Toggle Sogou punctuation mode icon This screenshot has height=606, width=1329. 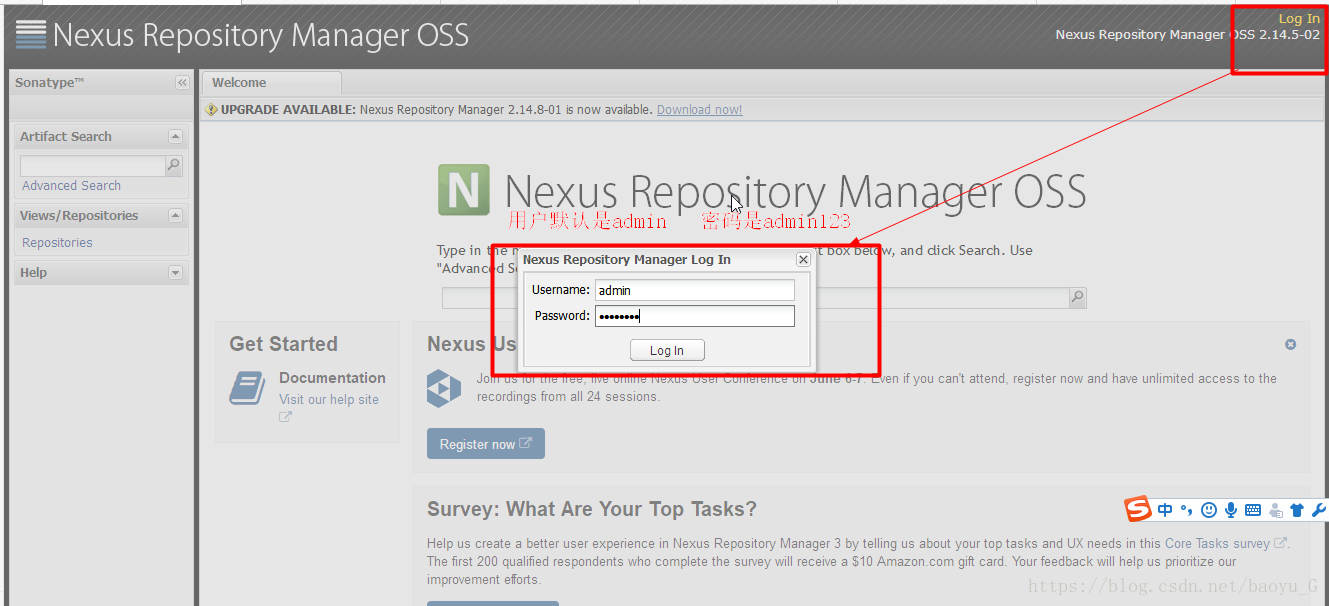point(1187,510)
